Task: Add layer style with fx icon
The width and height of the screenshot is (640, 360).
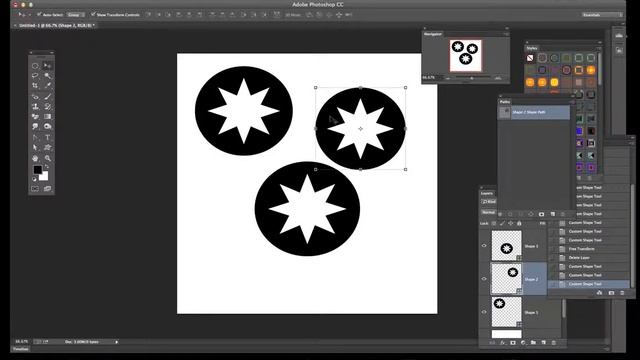Action: (503, 343)
